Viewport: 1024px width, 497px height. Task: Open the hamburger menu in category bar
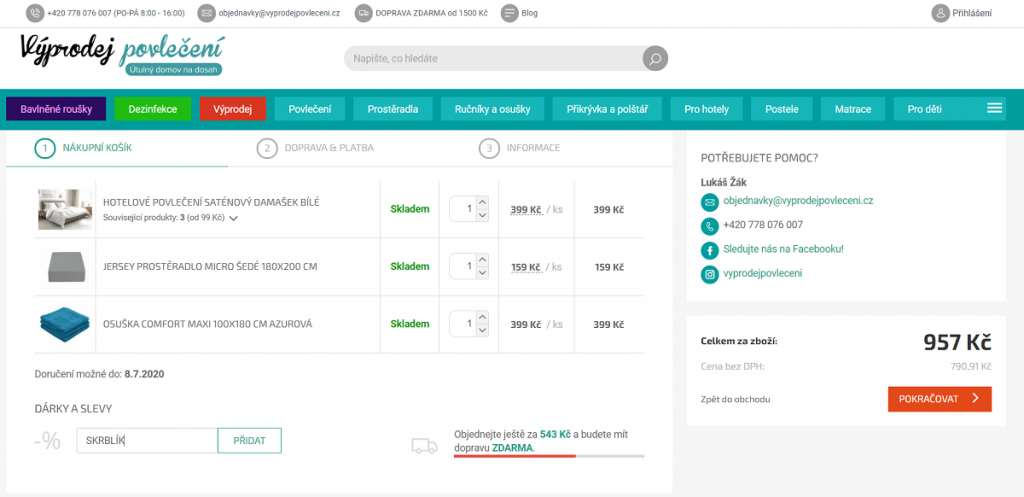(995, 108)
